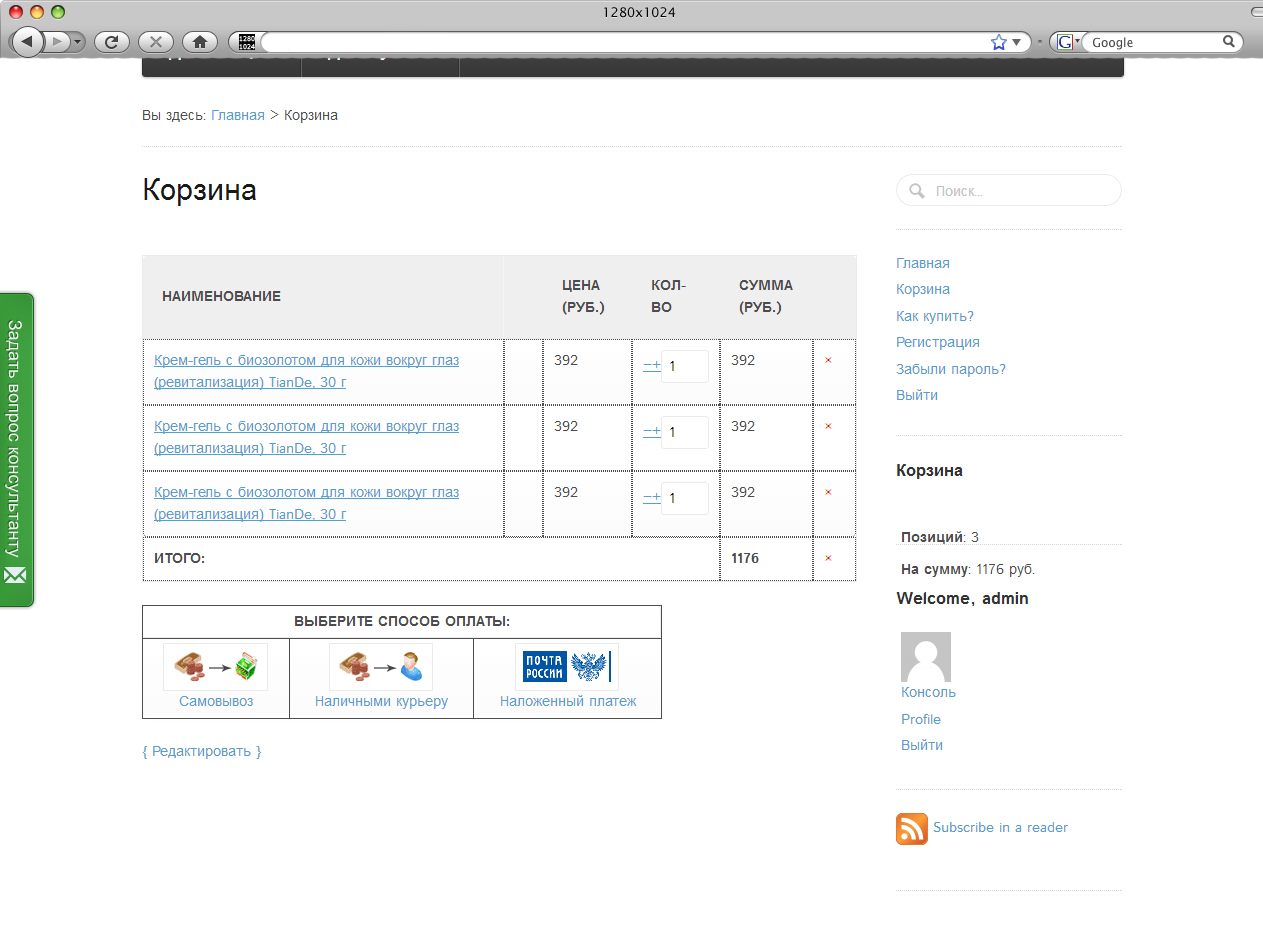Click the admin avatar placeholder image

pos(926,657)
